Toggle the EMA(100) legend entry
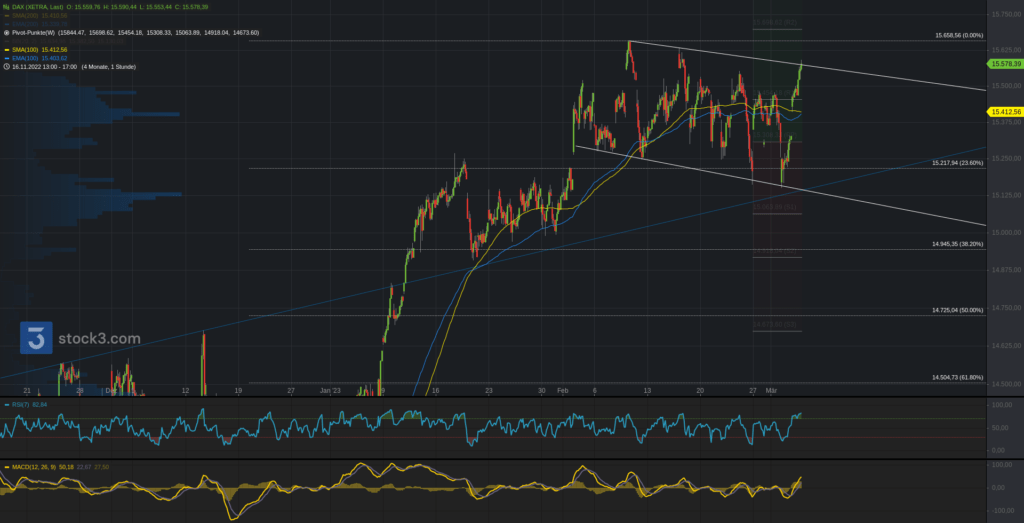 tap(40, 58)
